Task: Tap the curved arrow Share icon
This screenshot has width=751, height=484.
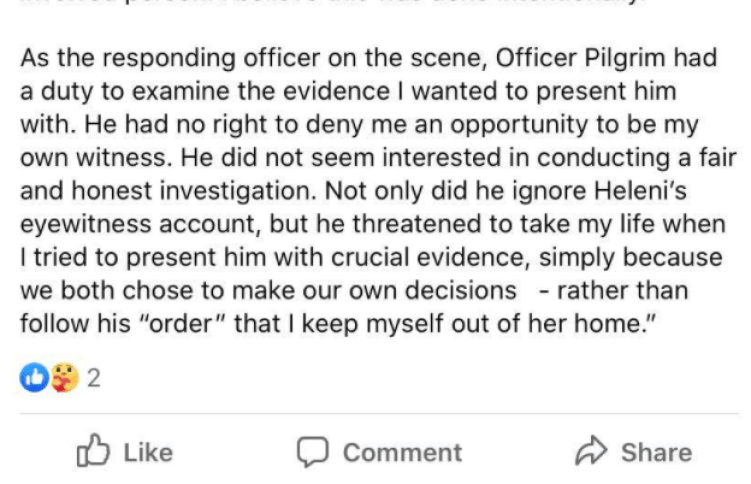Action: tap(591, 450)
